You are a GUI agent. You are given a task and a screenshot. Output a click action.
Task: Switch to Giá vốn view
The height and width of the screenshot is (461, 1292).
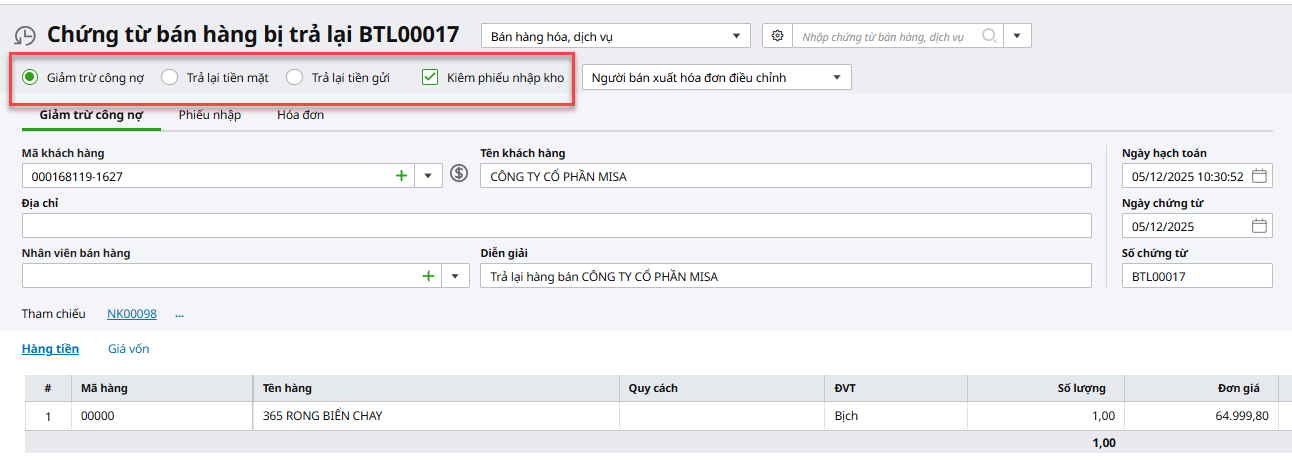[x=128, y=349]
